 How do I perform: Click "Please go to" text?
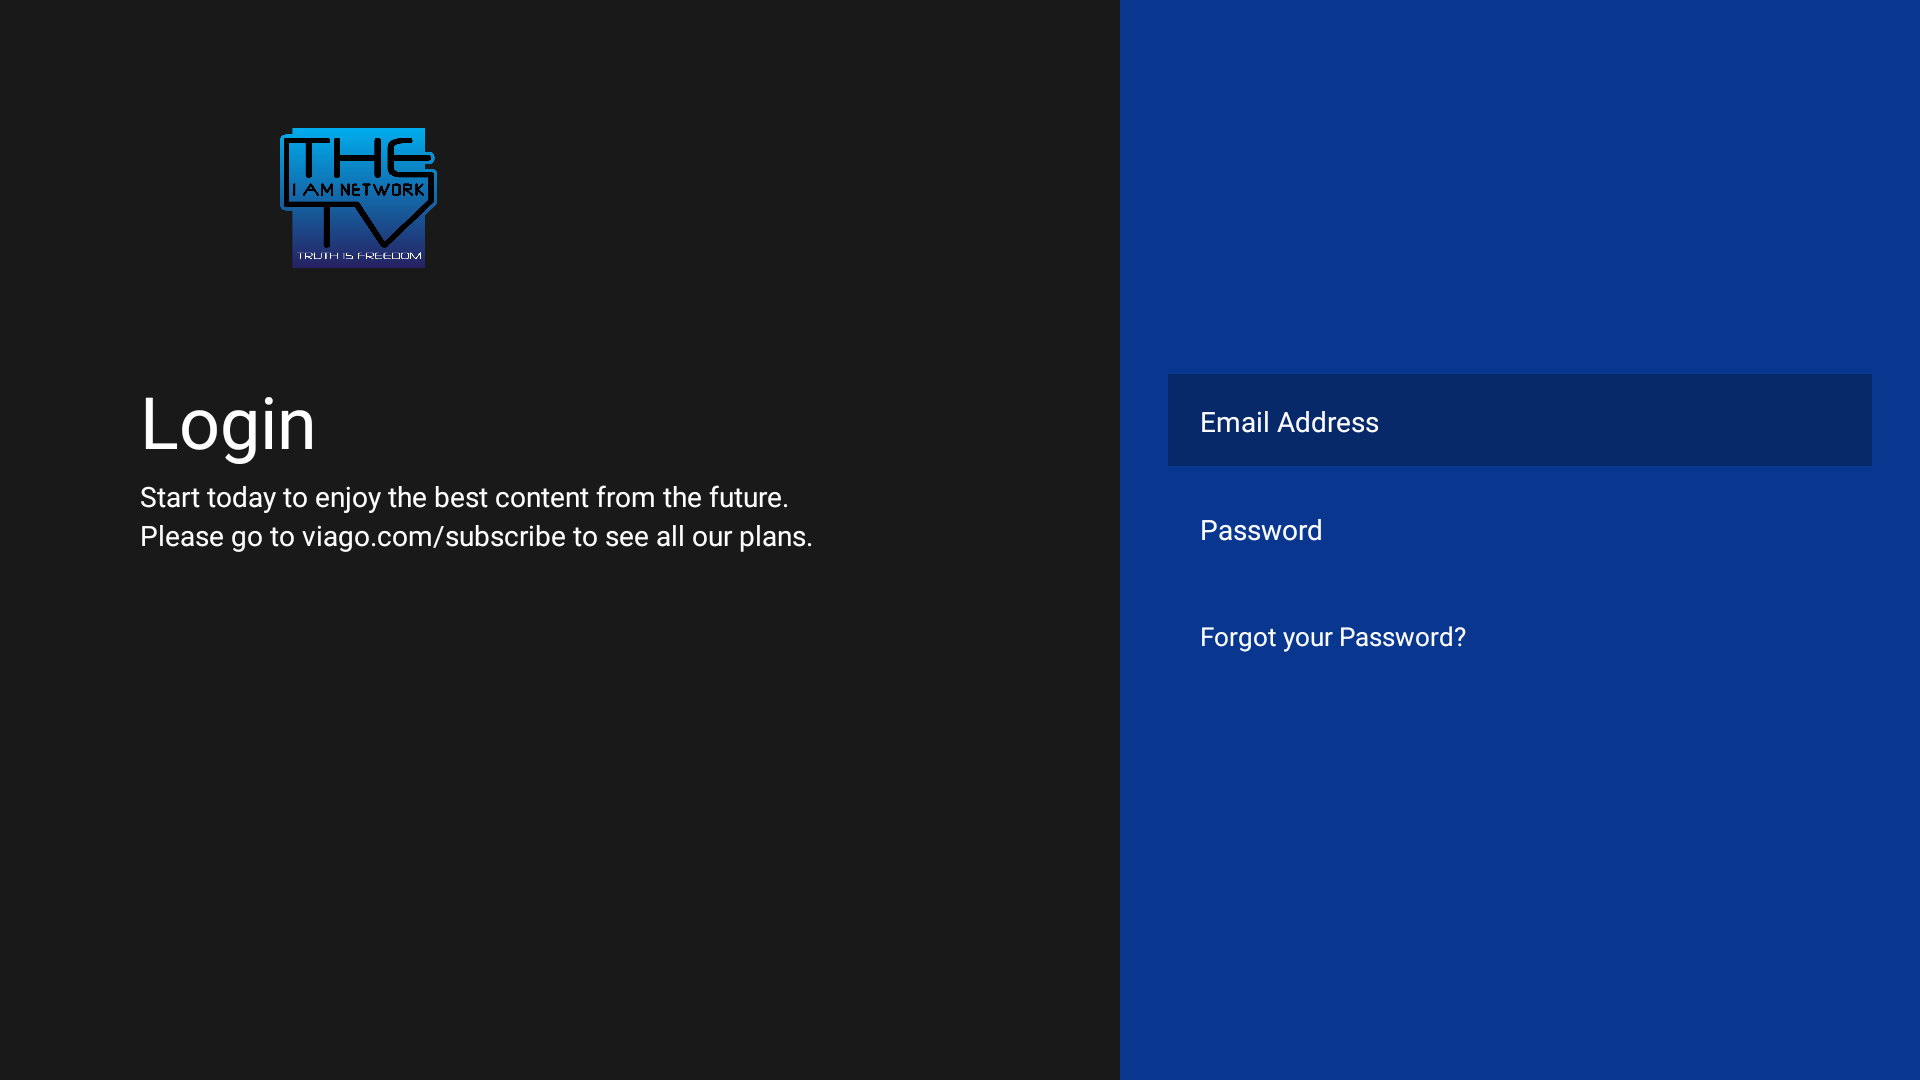click(217, 537)
